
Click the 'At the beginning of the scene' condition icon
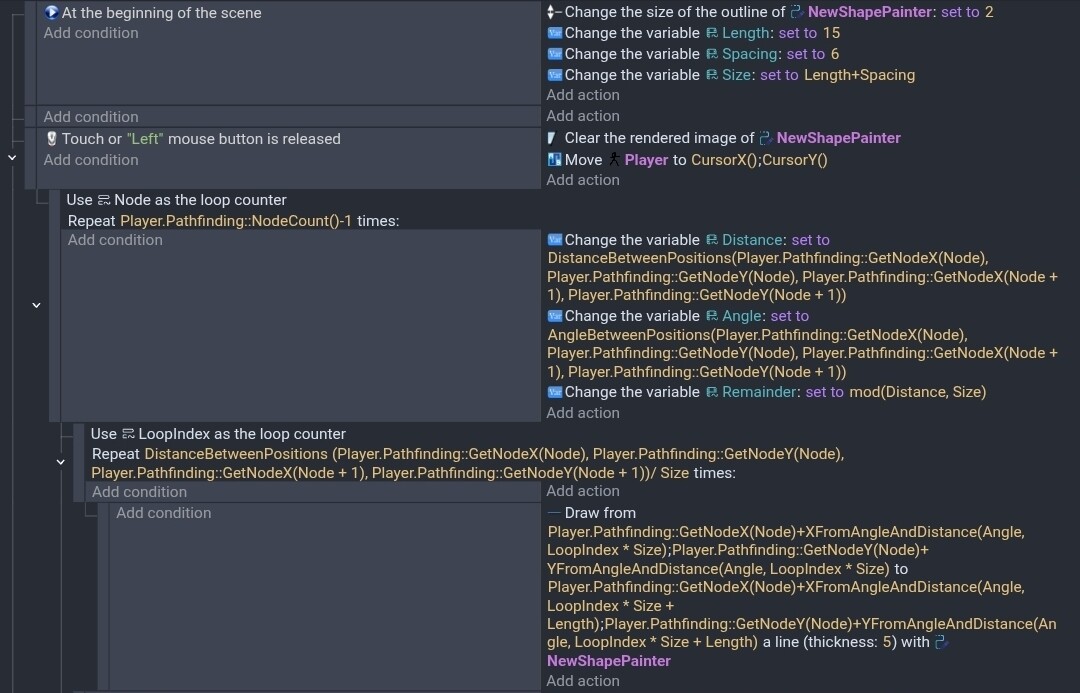52,13
